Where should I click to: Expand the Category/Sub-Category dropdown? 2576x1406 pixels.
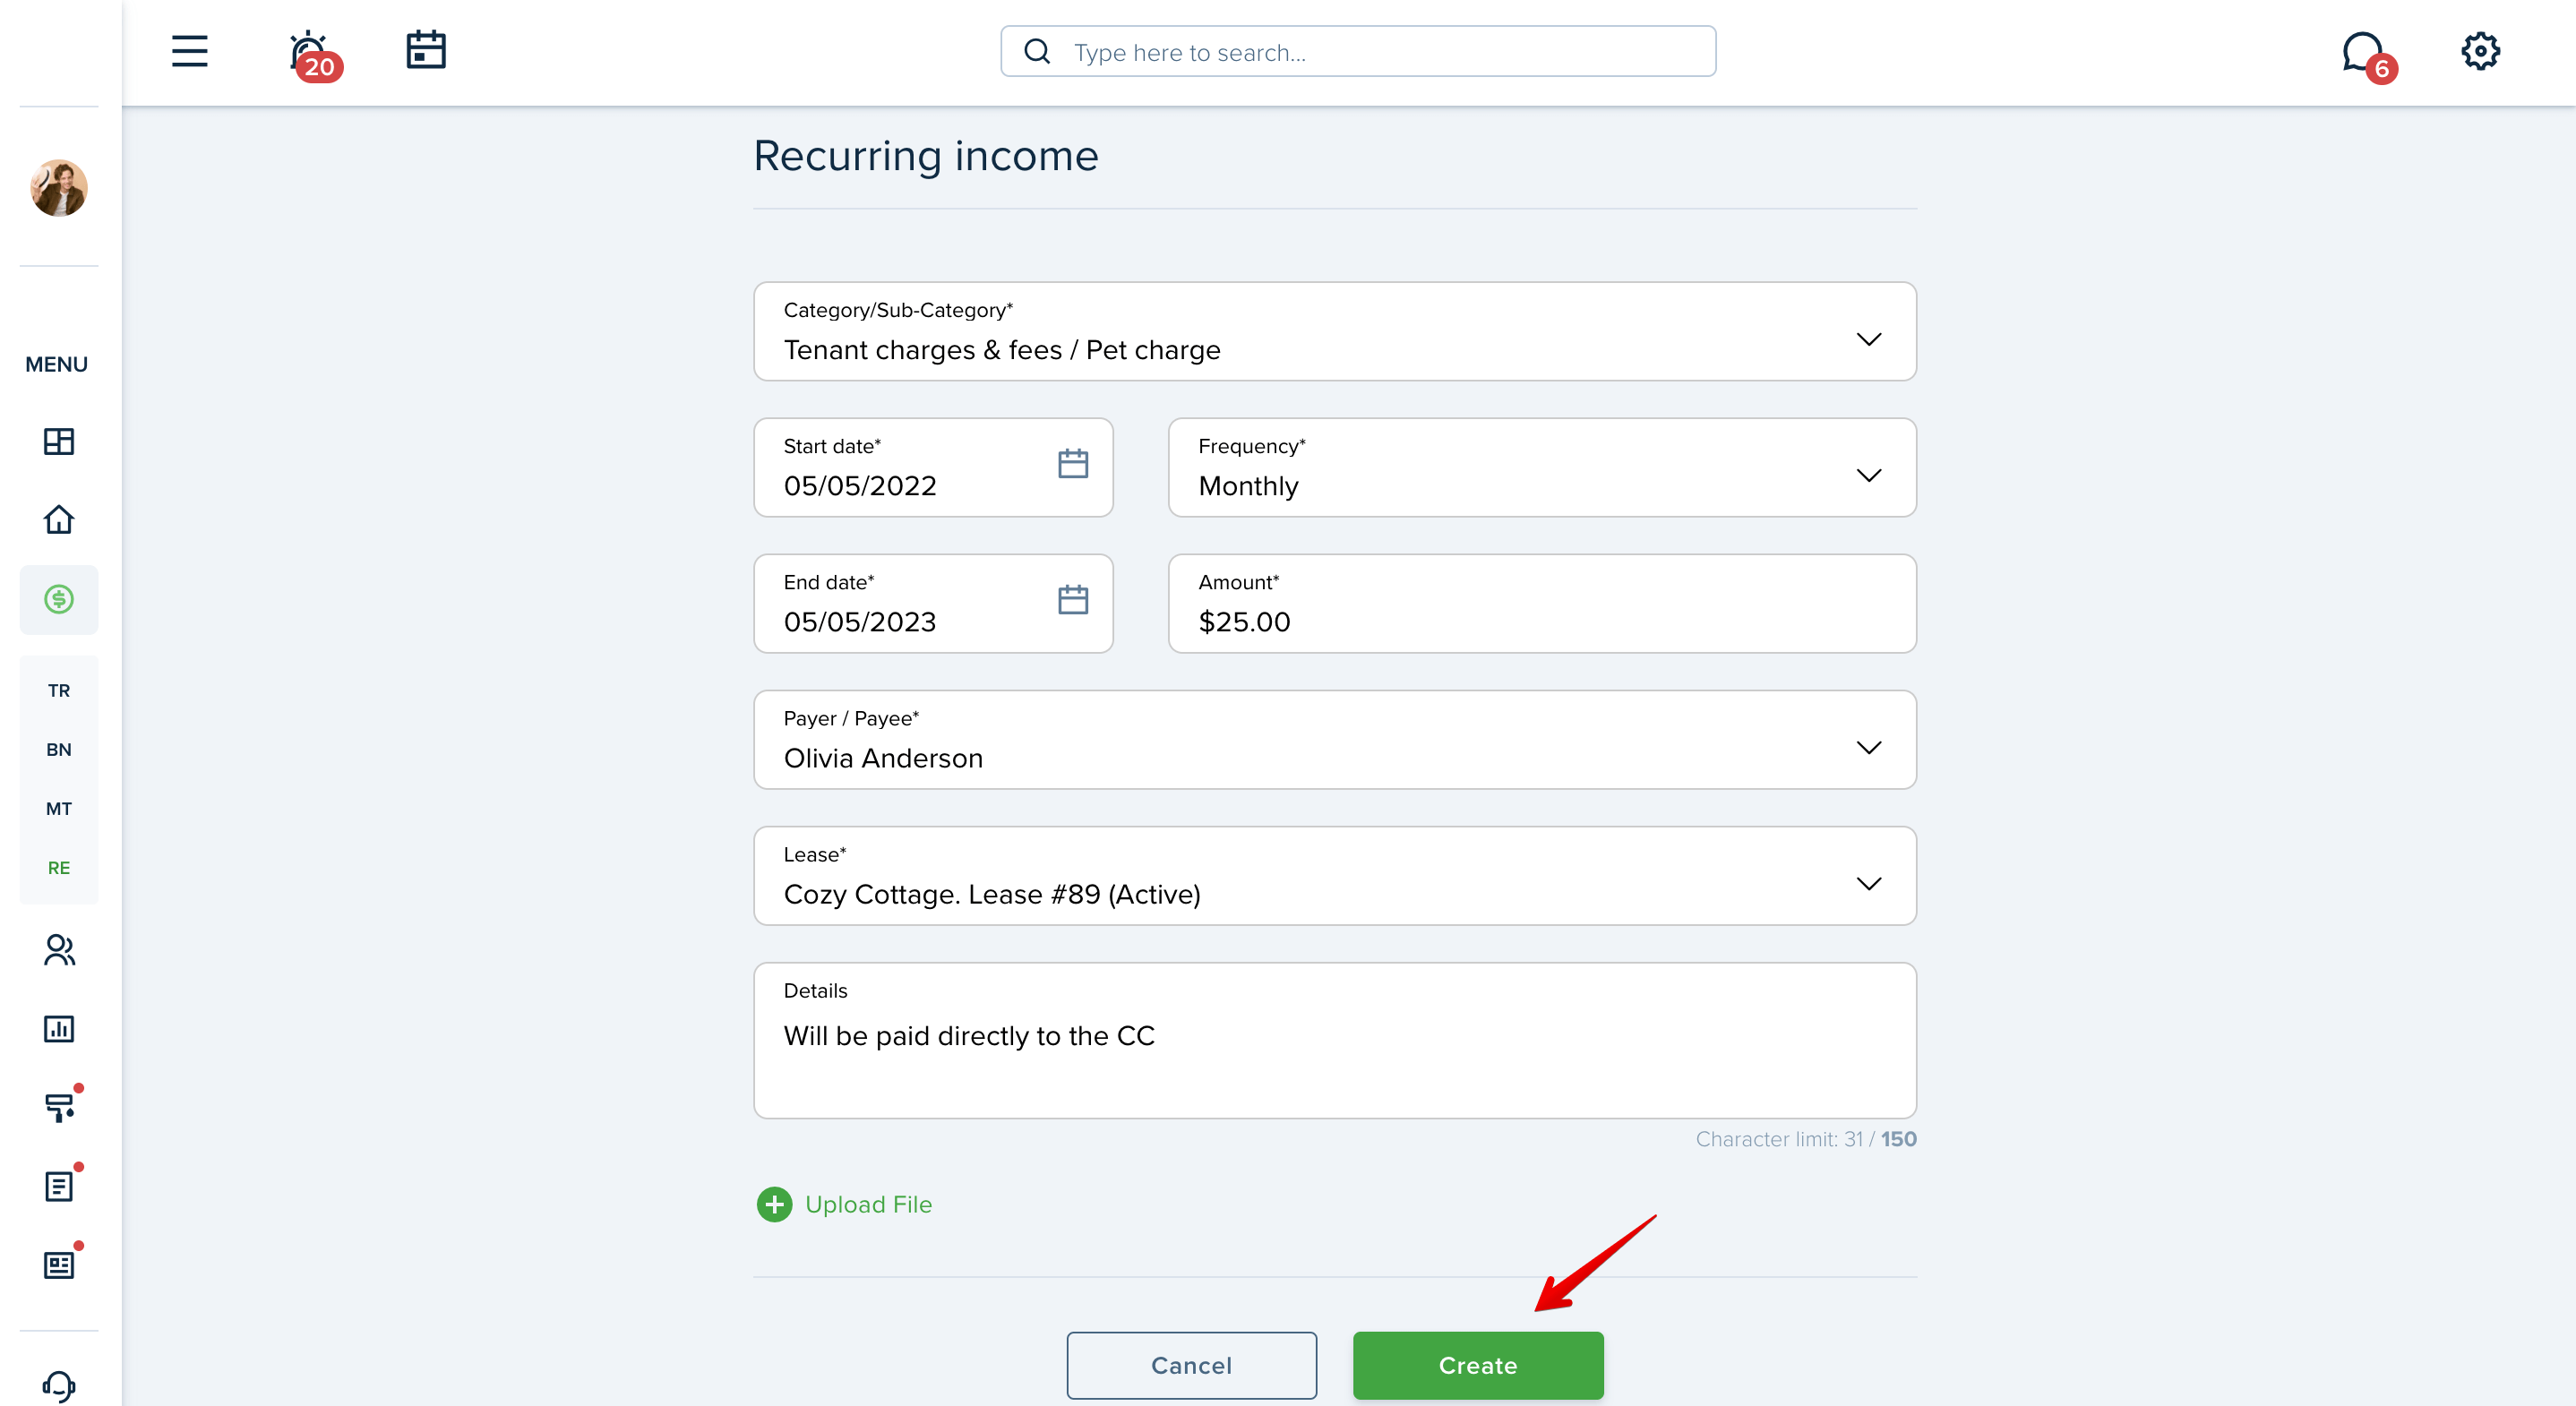click(1334, 331)
